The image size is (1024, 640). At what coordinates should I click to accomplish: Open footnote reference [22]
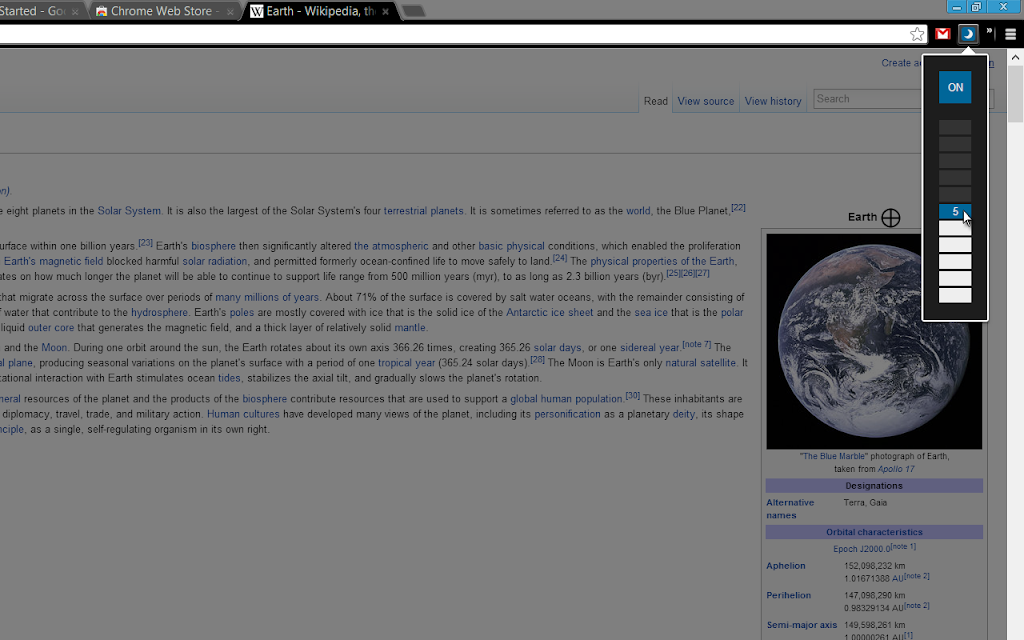click(x=738, y=208)
